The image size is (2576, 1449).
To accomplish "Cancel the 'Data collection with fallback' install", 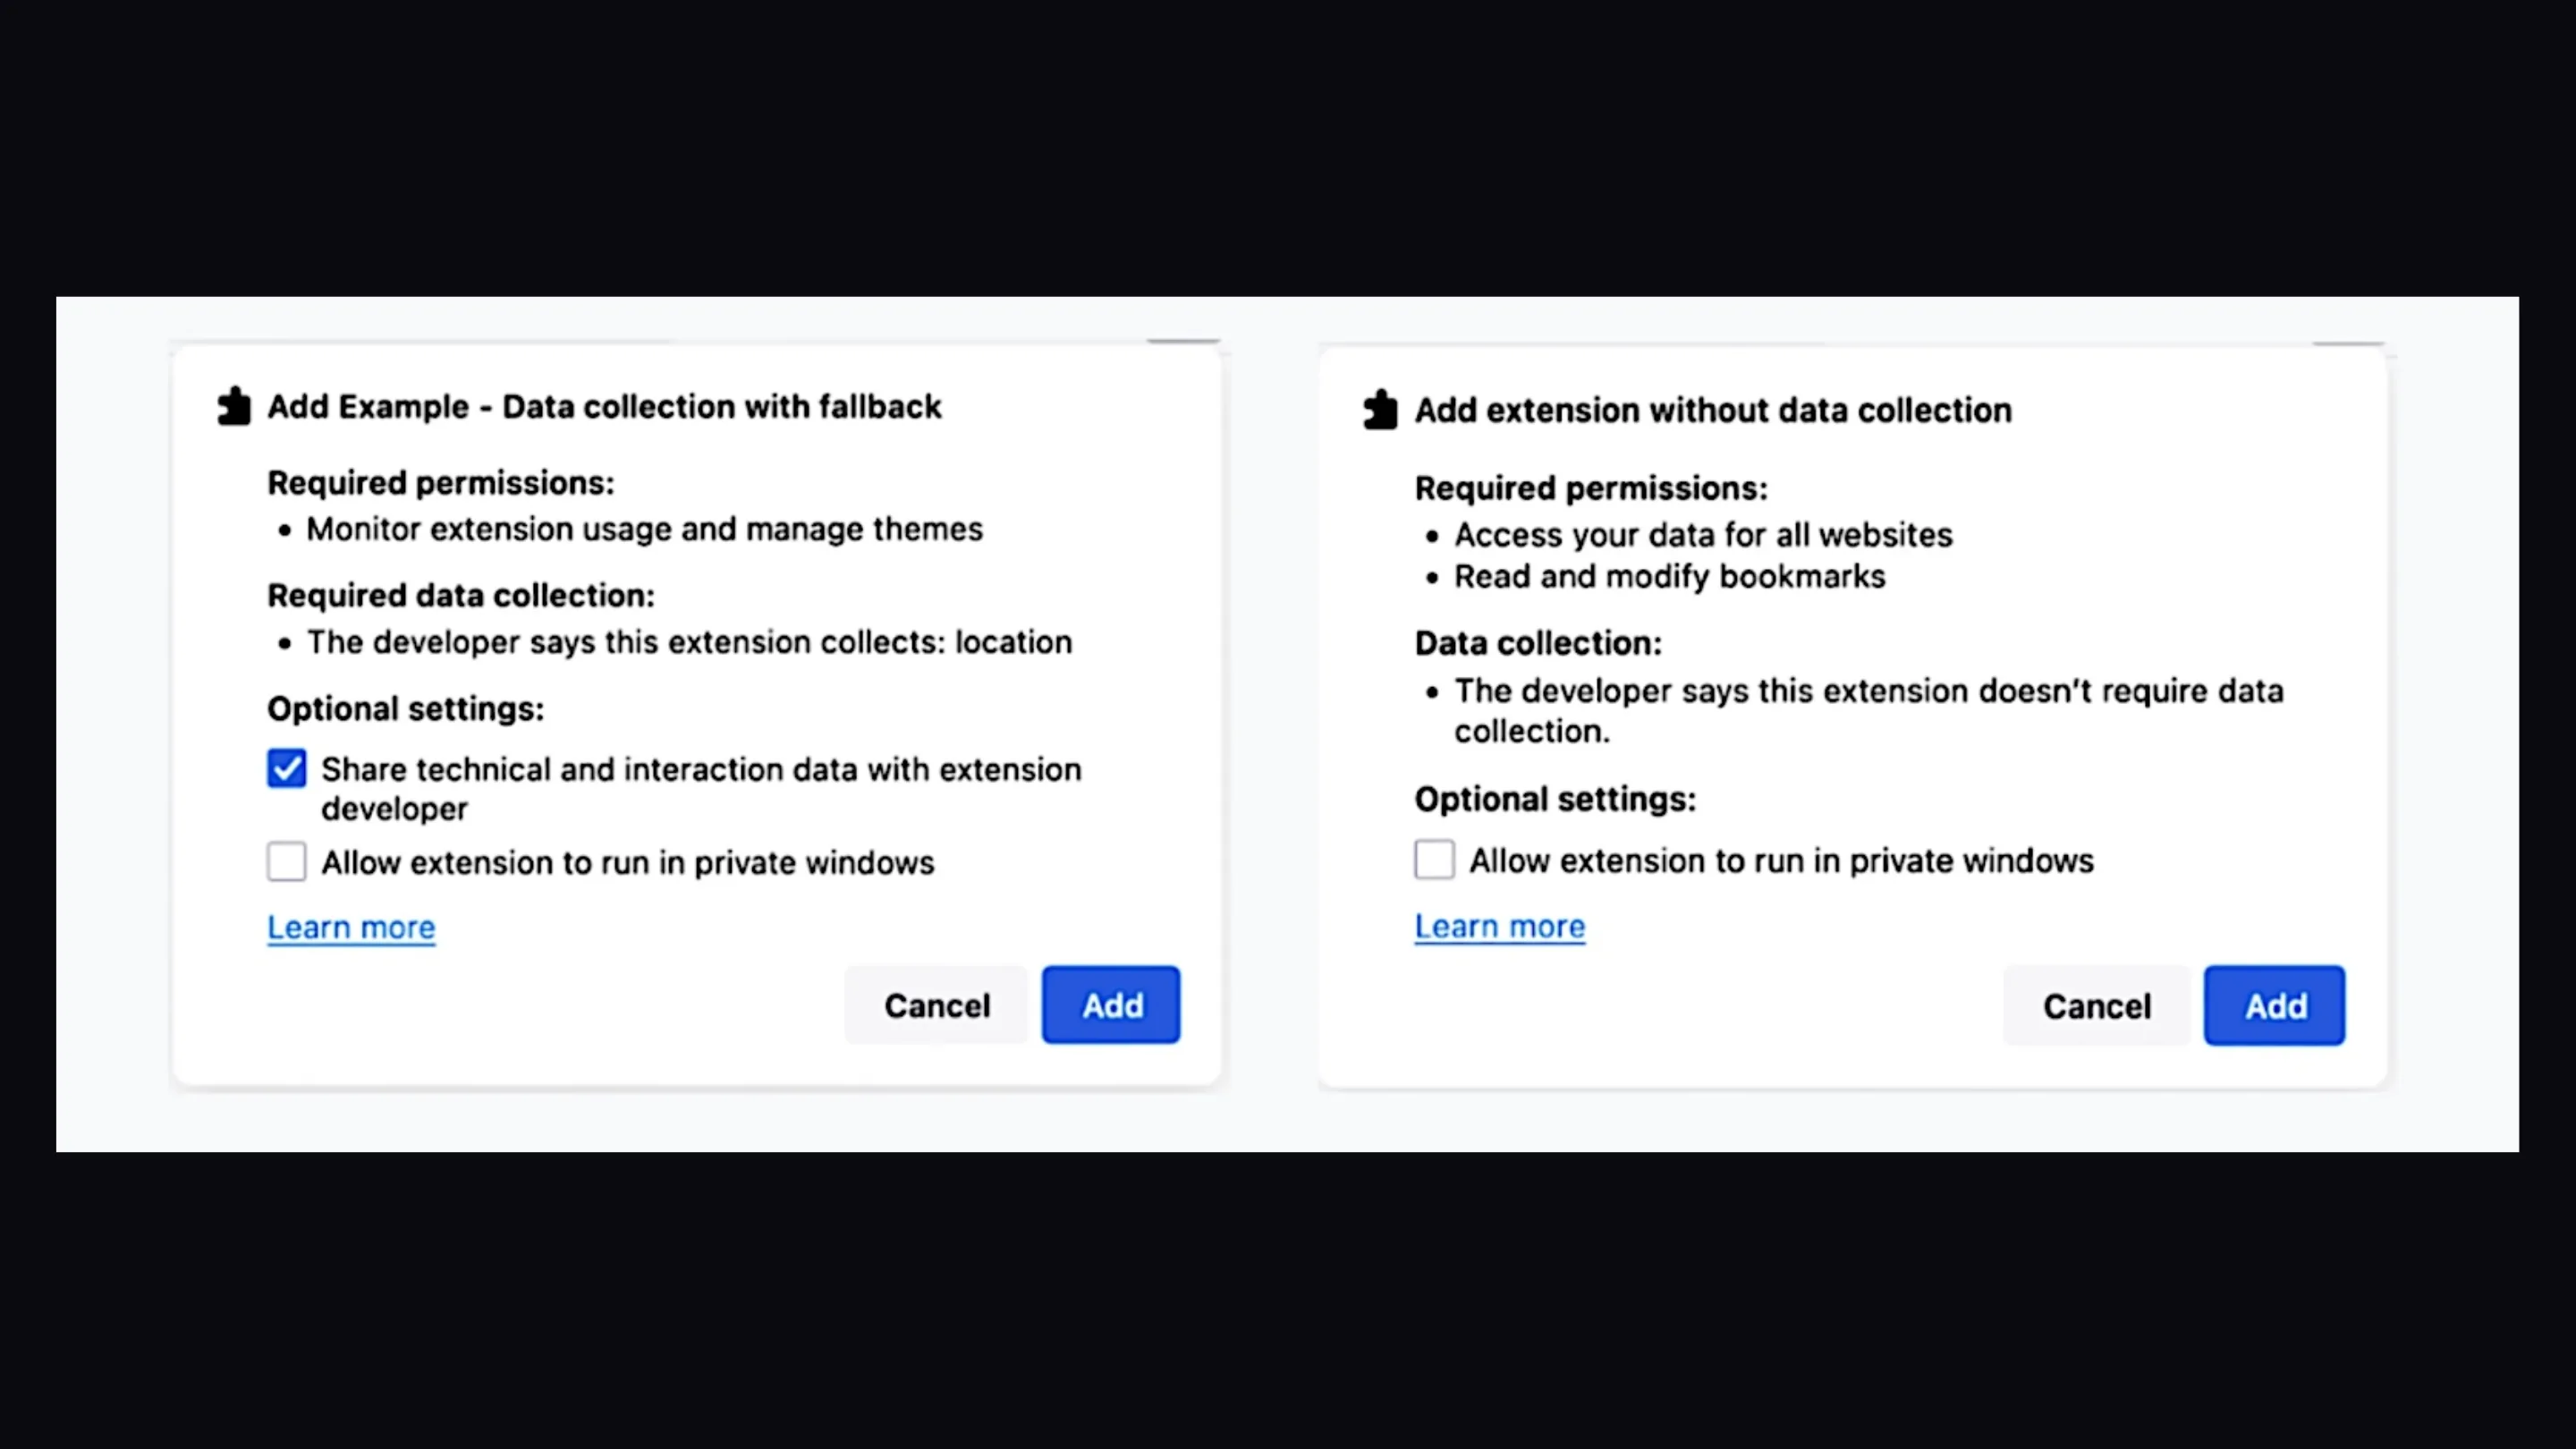I will [x=936, y=1005].
